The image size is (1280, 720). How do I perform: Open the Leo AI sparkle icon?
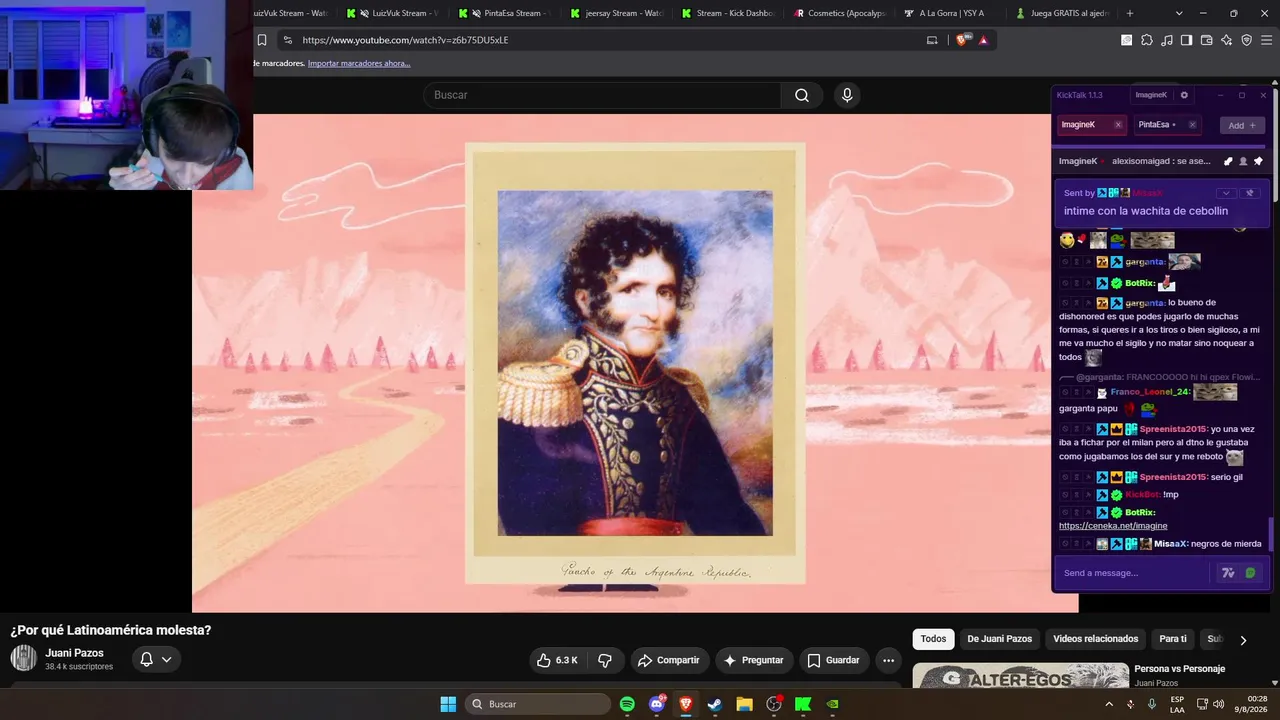tap(1226, 40)
